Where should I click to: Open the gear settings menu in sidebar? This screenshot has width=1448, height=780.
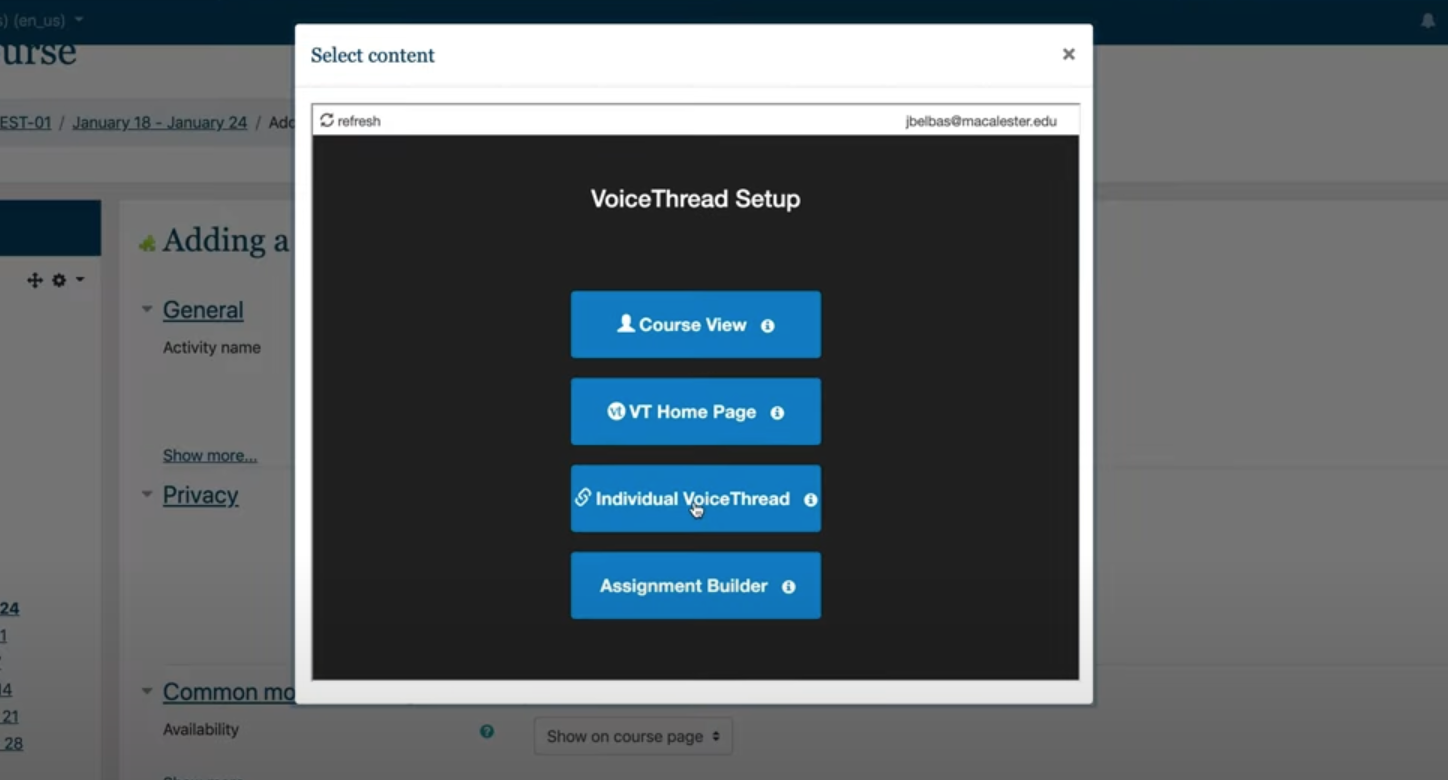click(60, 281)
